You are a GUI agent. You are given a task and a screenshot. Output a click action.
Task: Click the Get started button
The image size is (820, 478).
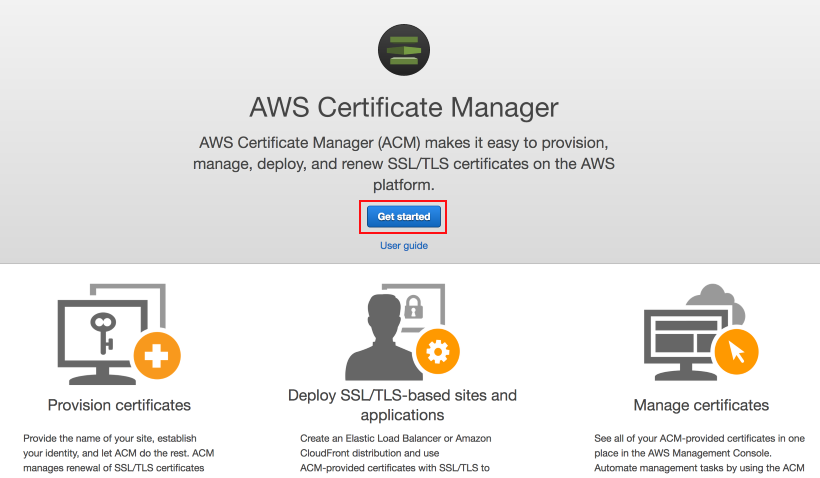404,217
